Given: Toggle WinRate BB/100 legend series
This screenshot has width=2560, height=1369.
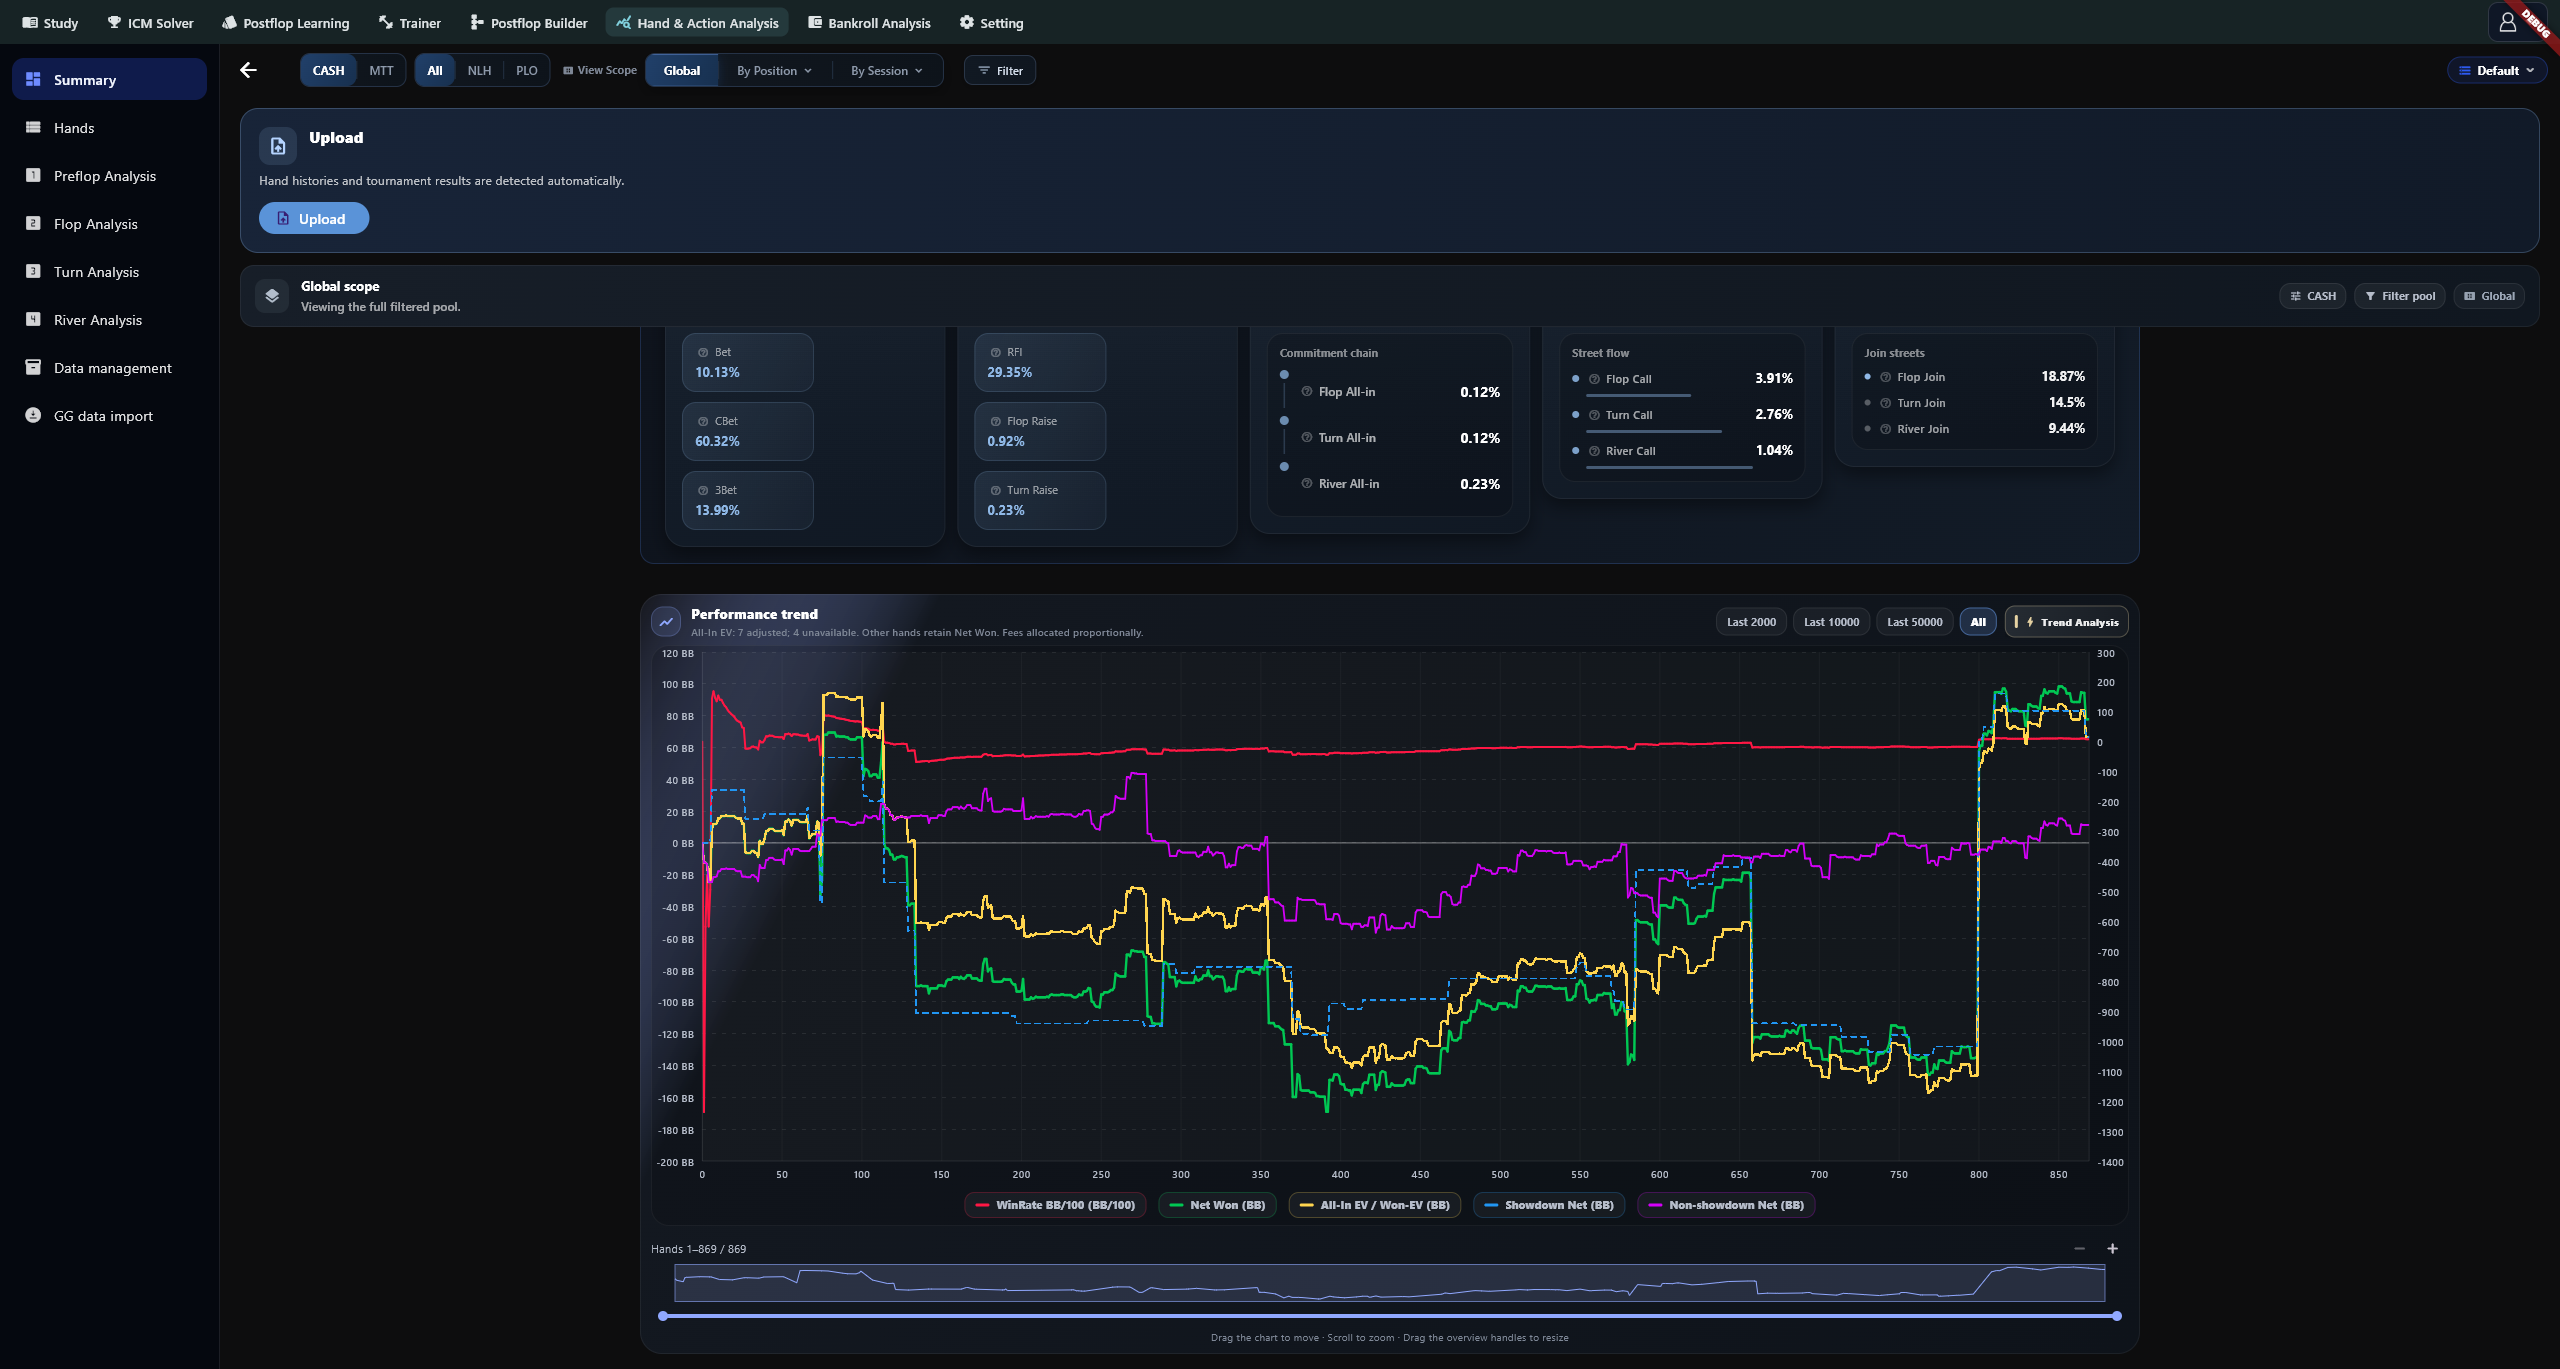Looking at the screenshot, I should pyautogui.click(x=1055, y=1205).
